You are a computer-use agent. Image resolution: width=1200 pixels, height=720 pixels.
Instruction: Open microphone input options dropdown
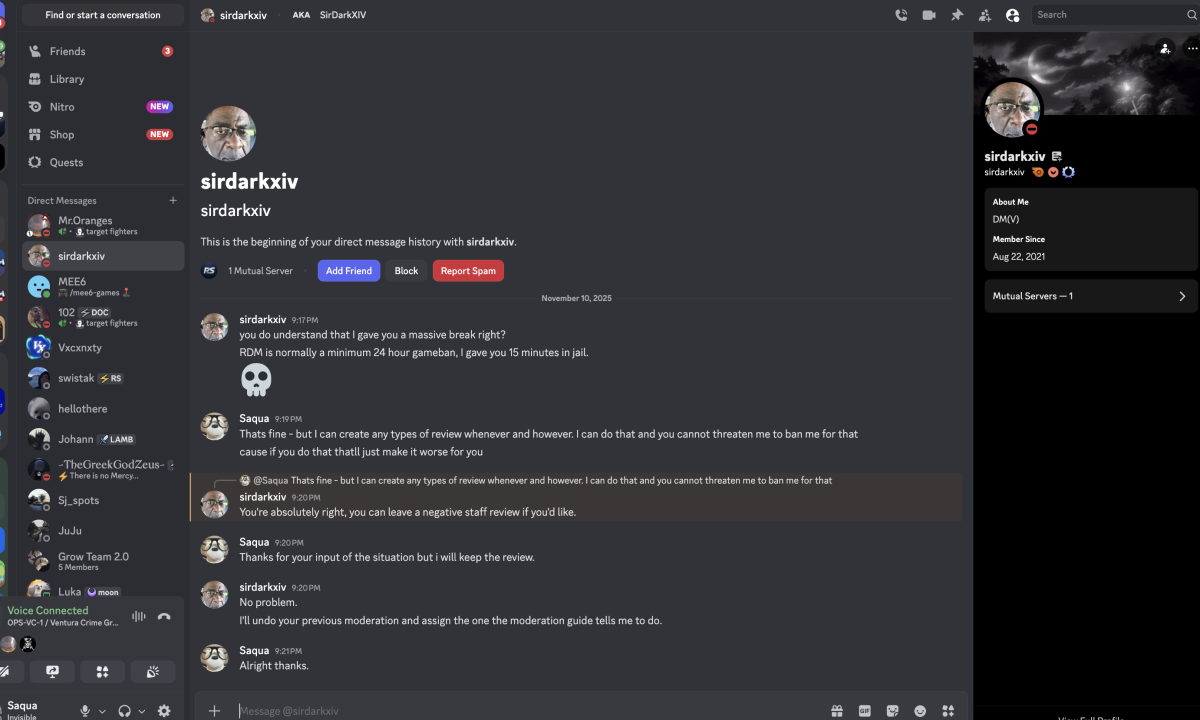click(x=102, y=711)
